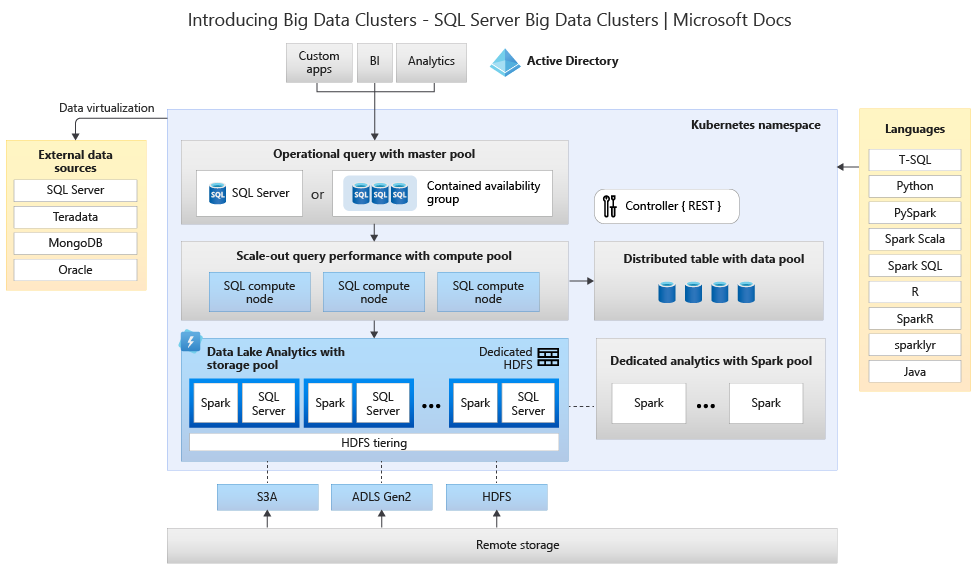Select SparkR in Languages list

click(915, 319)
